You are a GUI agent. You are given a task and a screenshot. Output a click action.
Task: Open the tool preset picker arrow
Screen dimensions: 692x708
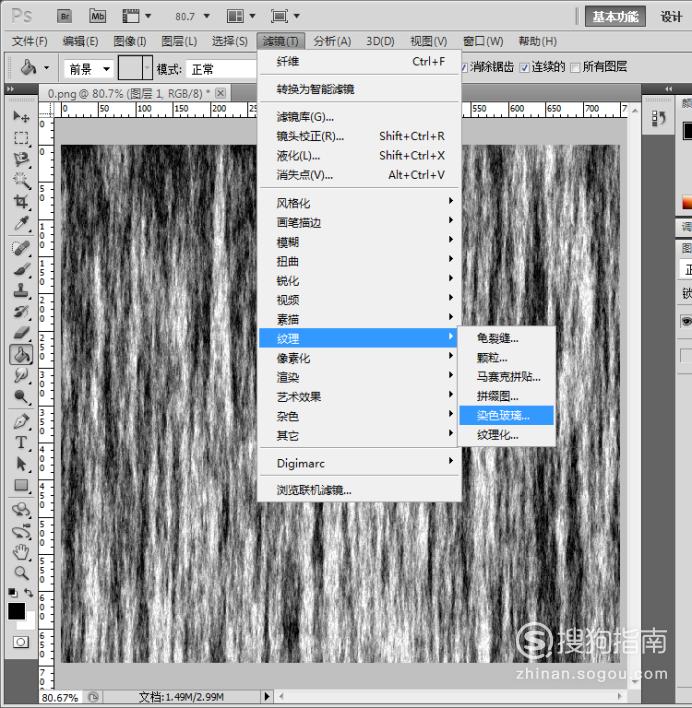(x=46, y=69)
